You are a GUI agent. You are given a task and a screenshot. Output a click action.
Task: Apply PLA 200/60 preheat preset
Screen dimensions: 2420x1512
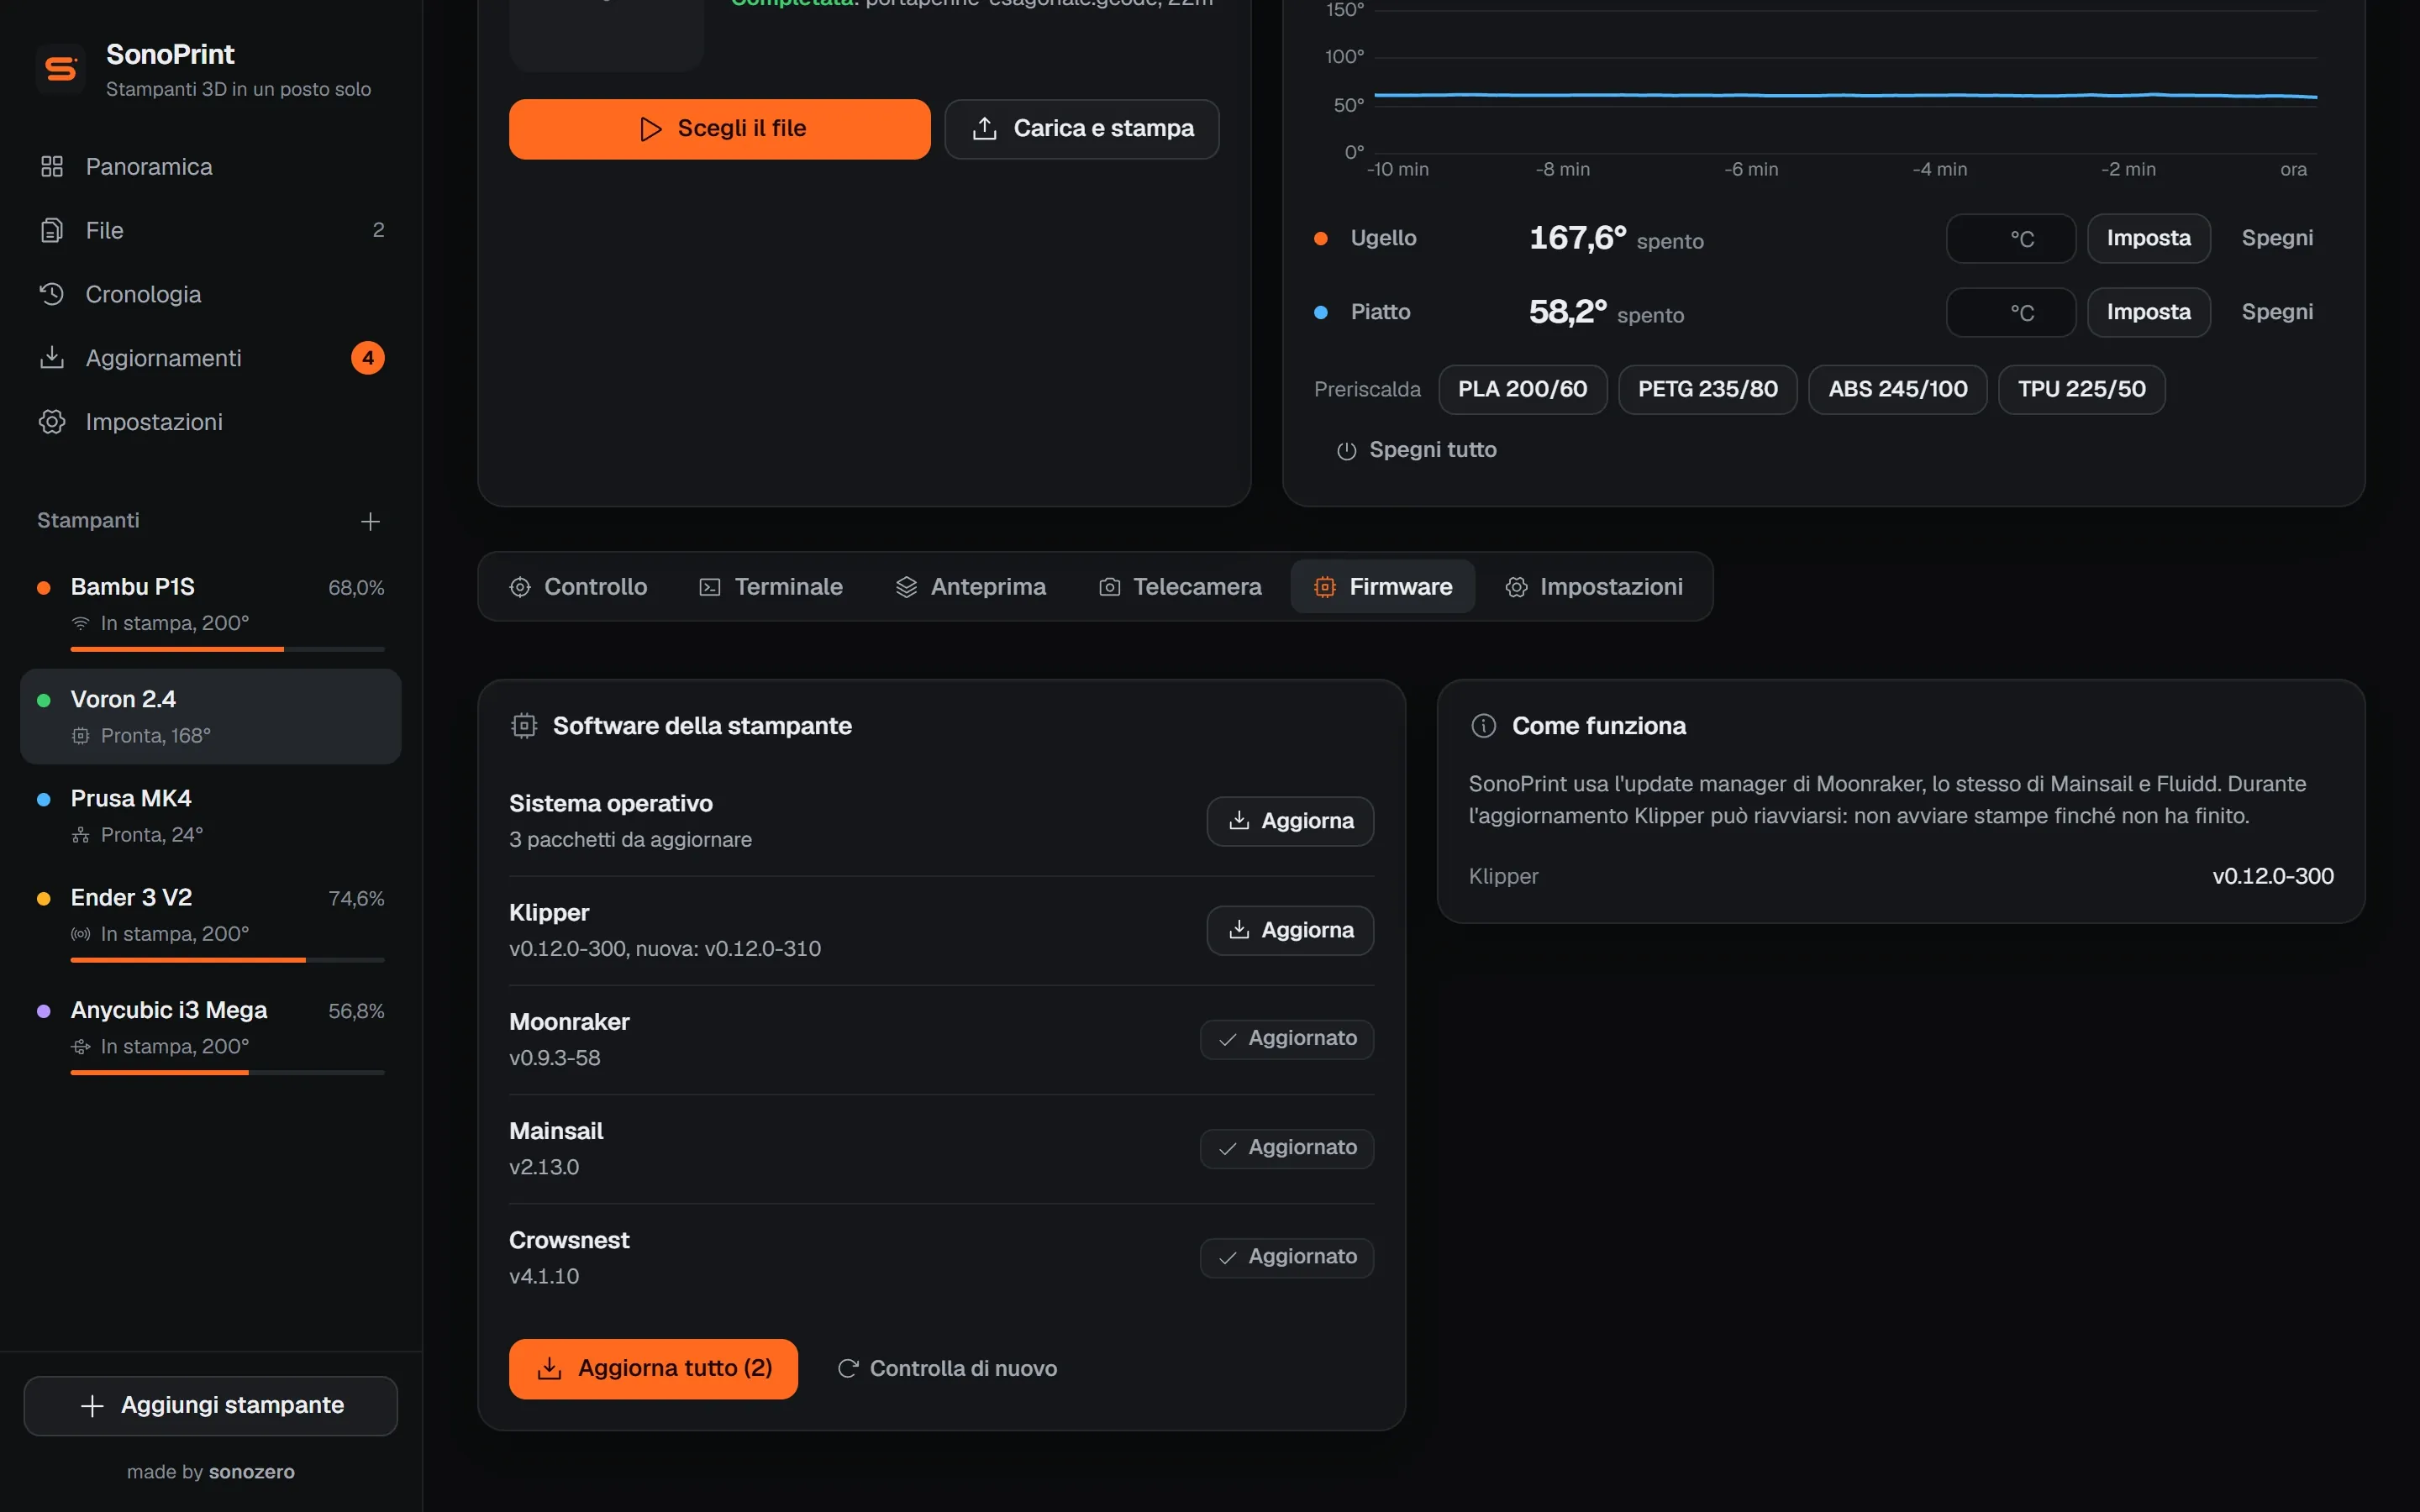point(1522,389)
